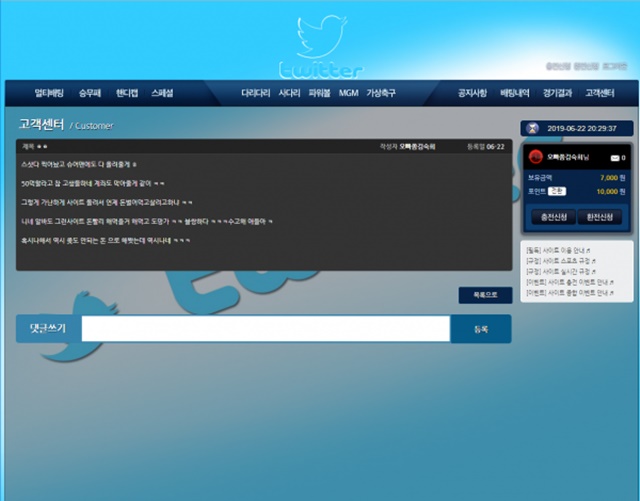
Task: Click the 고객센터 / Customer page heading
Action: [66, 125]
